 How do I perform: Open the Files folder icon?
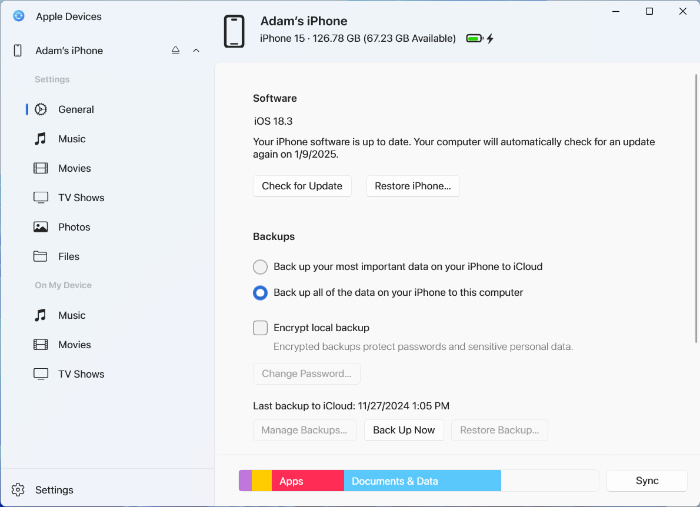40,256
